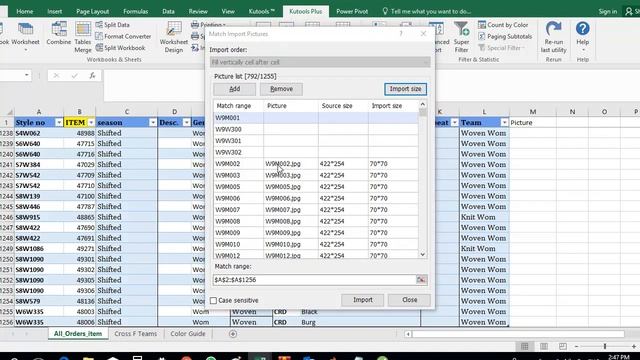Click the insert function fx icon
The image size is (640, 360).
pyautogui.click(x=93, y=76)
